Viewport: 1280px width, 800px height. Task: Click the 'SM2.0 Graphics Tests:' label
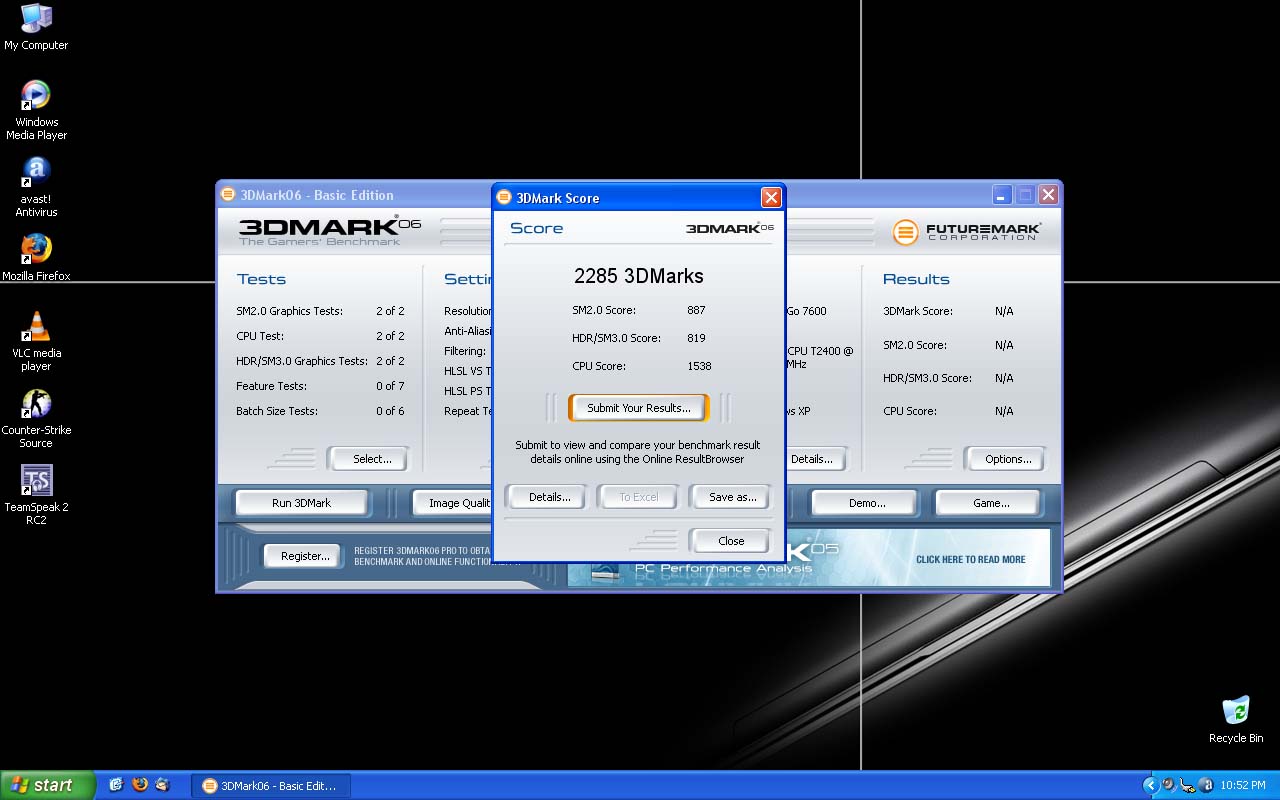[289, 311]
